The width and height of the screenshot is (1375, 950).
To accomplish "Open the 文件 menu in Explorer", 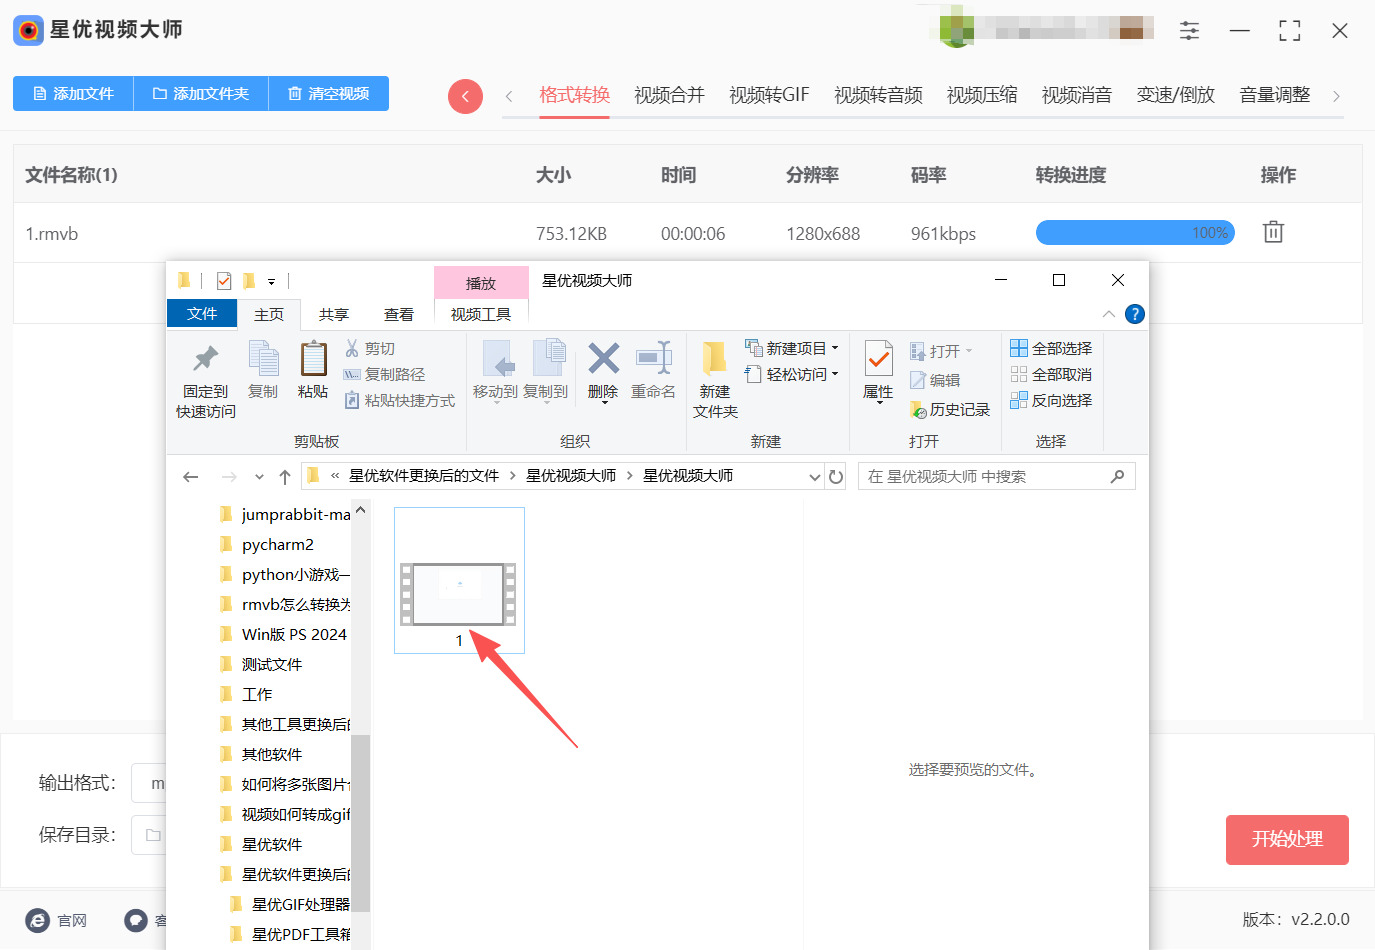I will [x=202, y=313].
